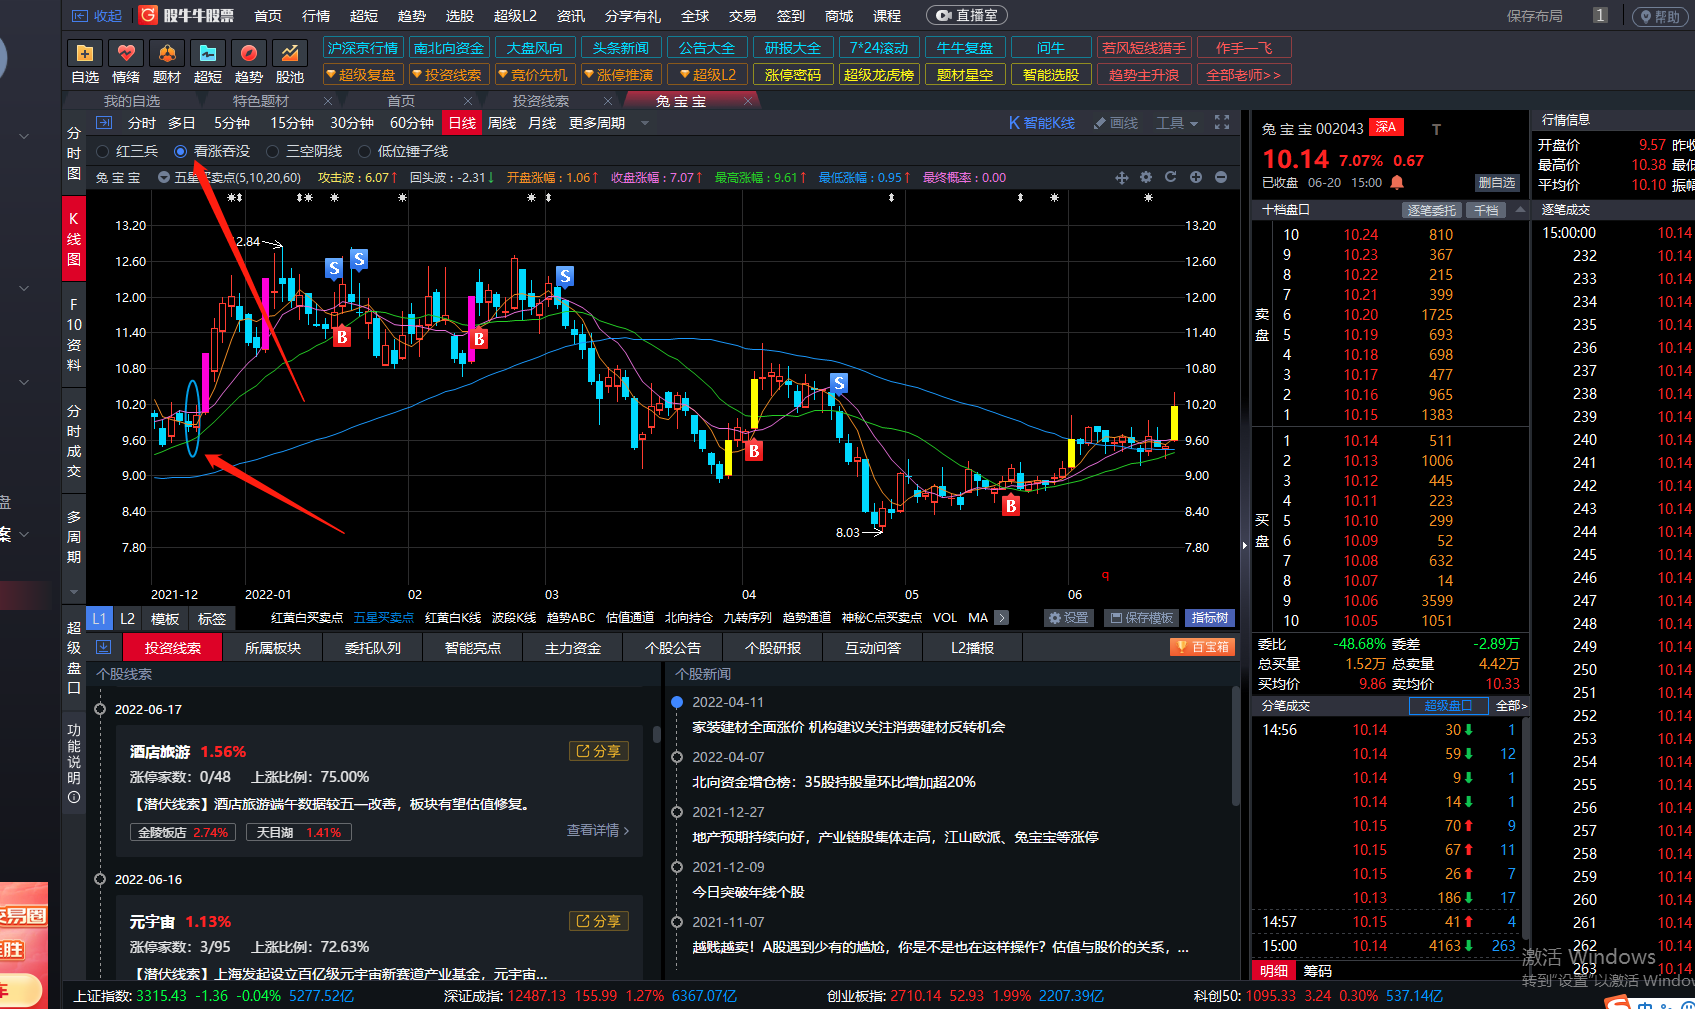
Task: Collapse the 十档盘口 panel arrow
Action: pyautogui.click(x=1520, y=209)
